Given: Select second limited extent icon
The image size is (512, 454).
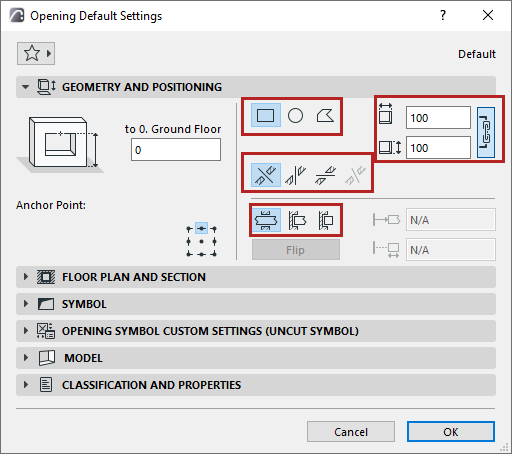Looking at the screenshot, I should tap(296, 220).
